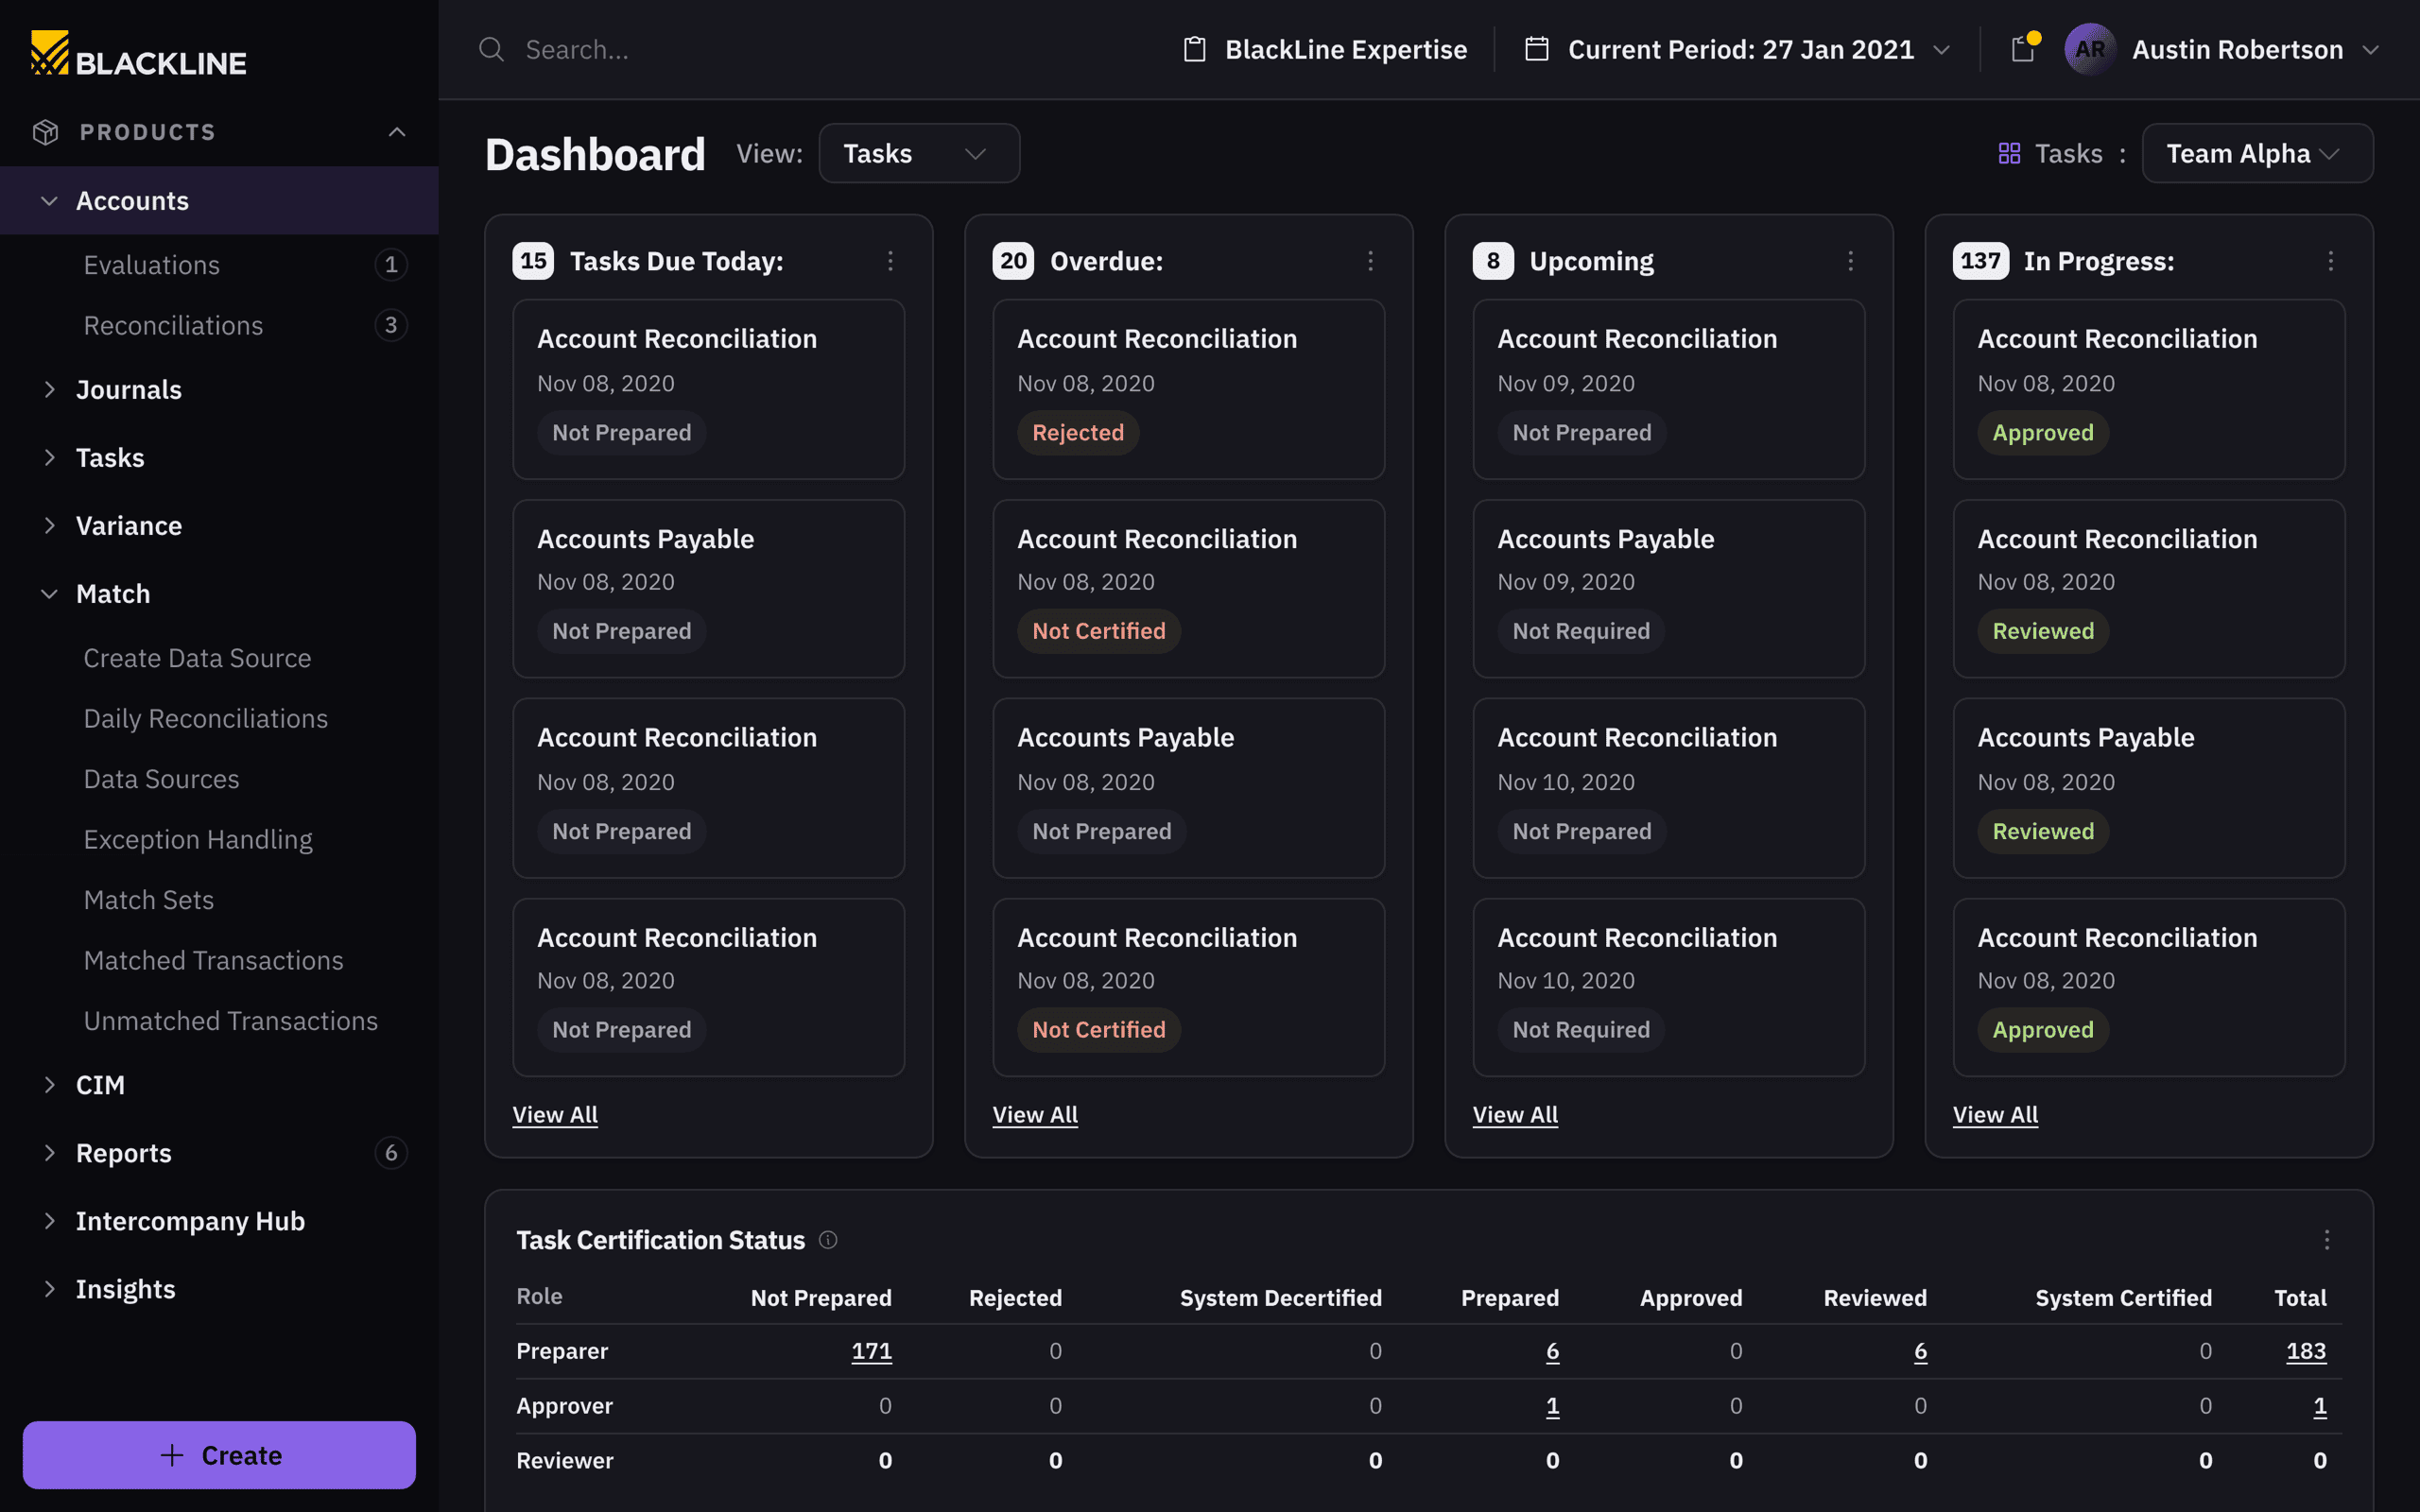Click the search magnifier icon
Image resolution: width=2420 pixels, height=1512 pixels.
coord(491,49)
